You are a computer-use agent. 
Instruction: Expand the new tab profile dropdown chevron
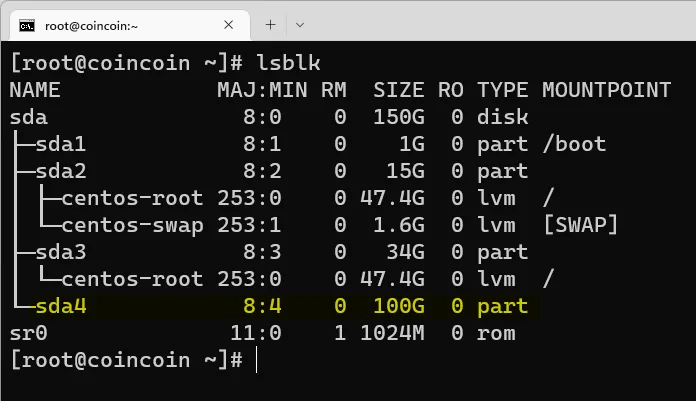(300, 25)
